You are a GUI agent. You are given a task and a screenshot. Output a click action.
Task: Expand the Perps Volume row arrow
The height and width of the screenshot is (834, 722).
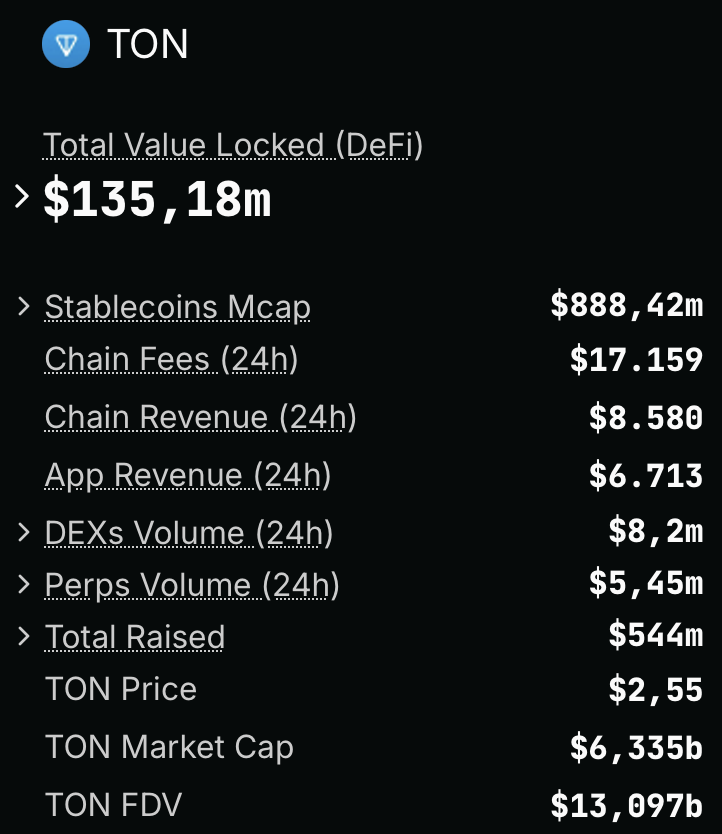point(24,584)
